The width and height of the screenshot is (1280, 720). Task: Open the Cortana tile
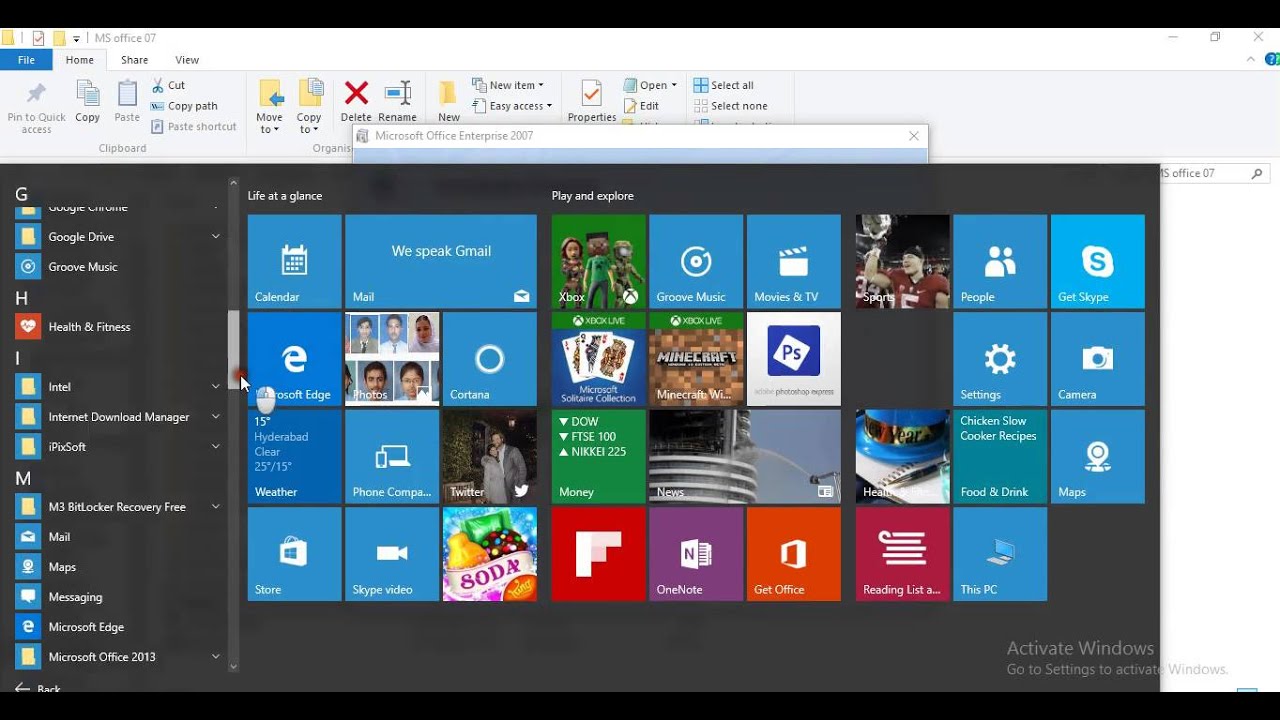tap(490, 359)
